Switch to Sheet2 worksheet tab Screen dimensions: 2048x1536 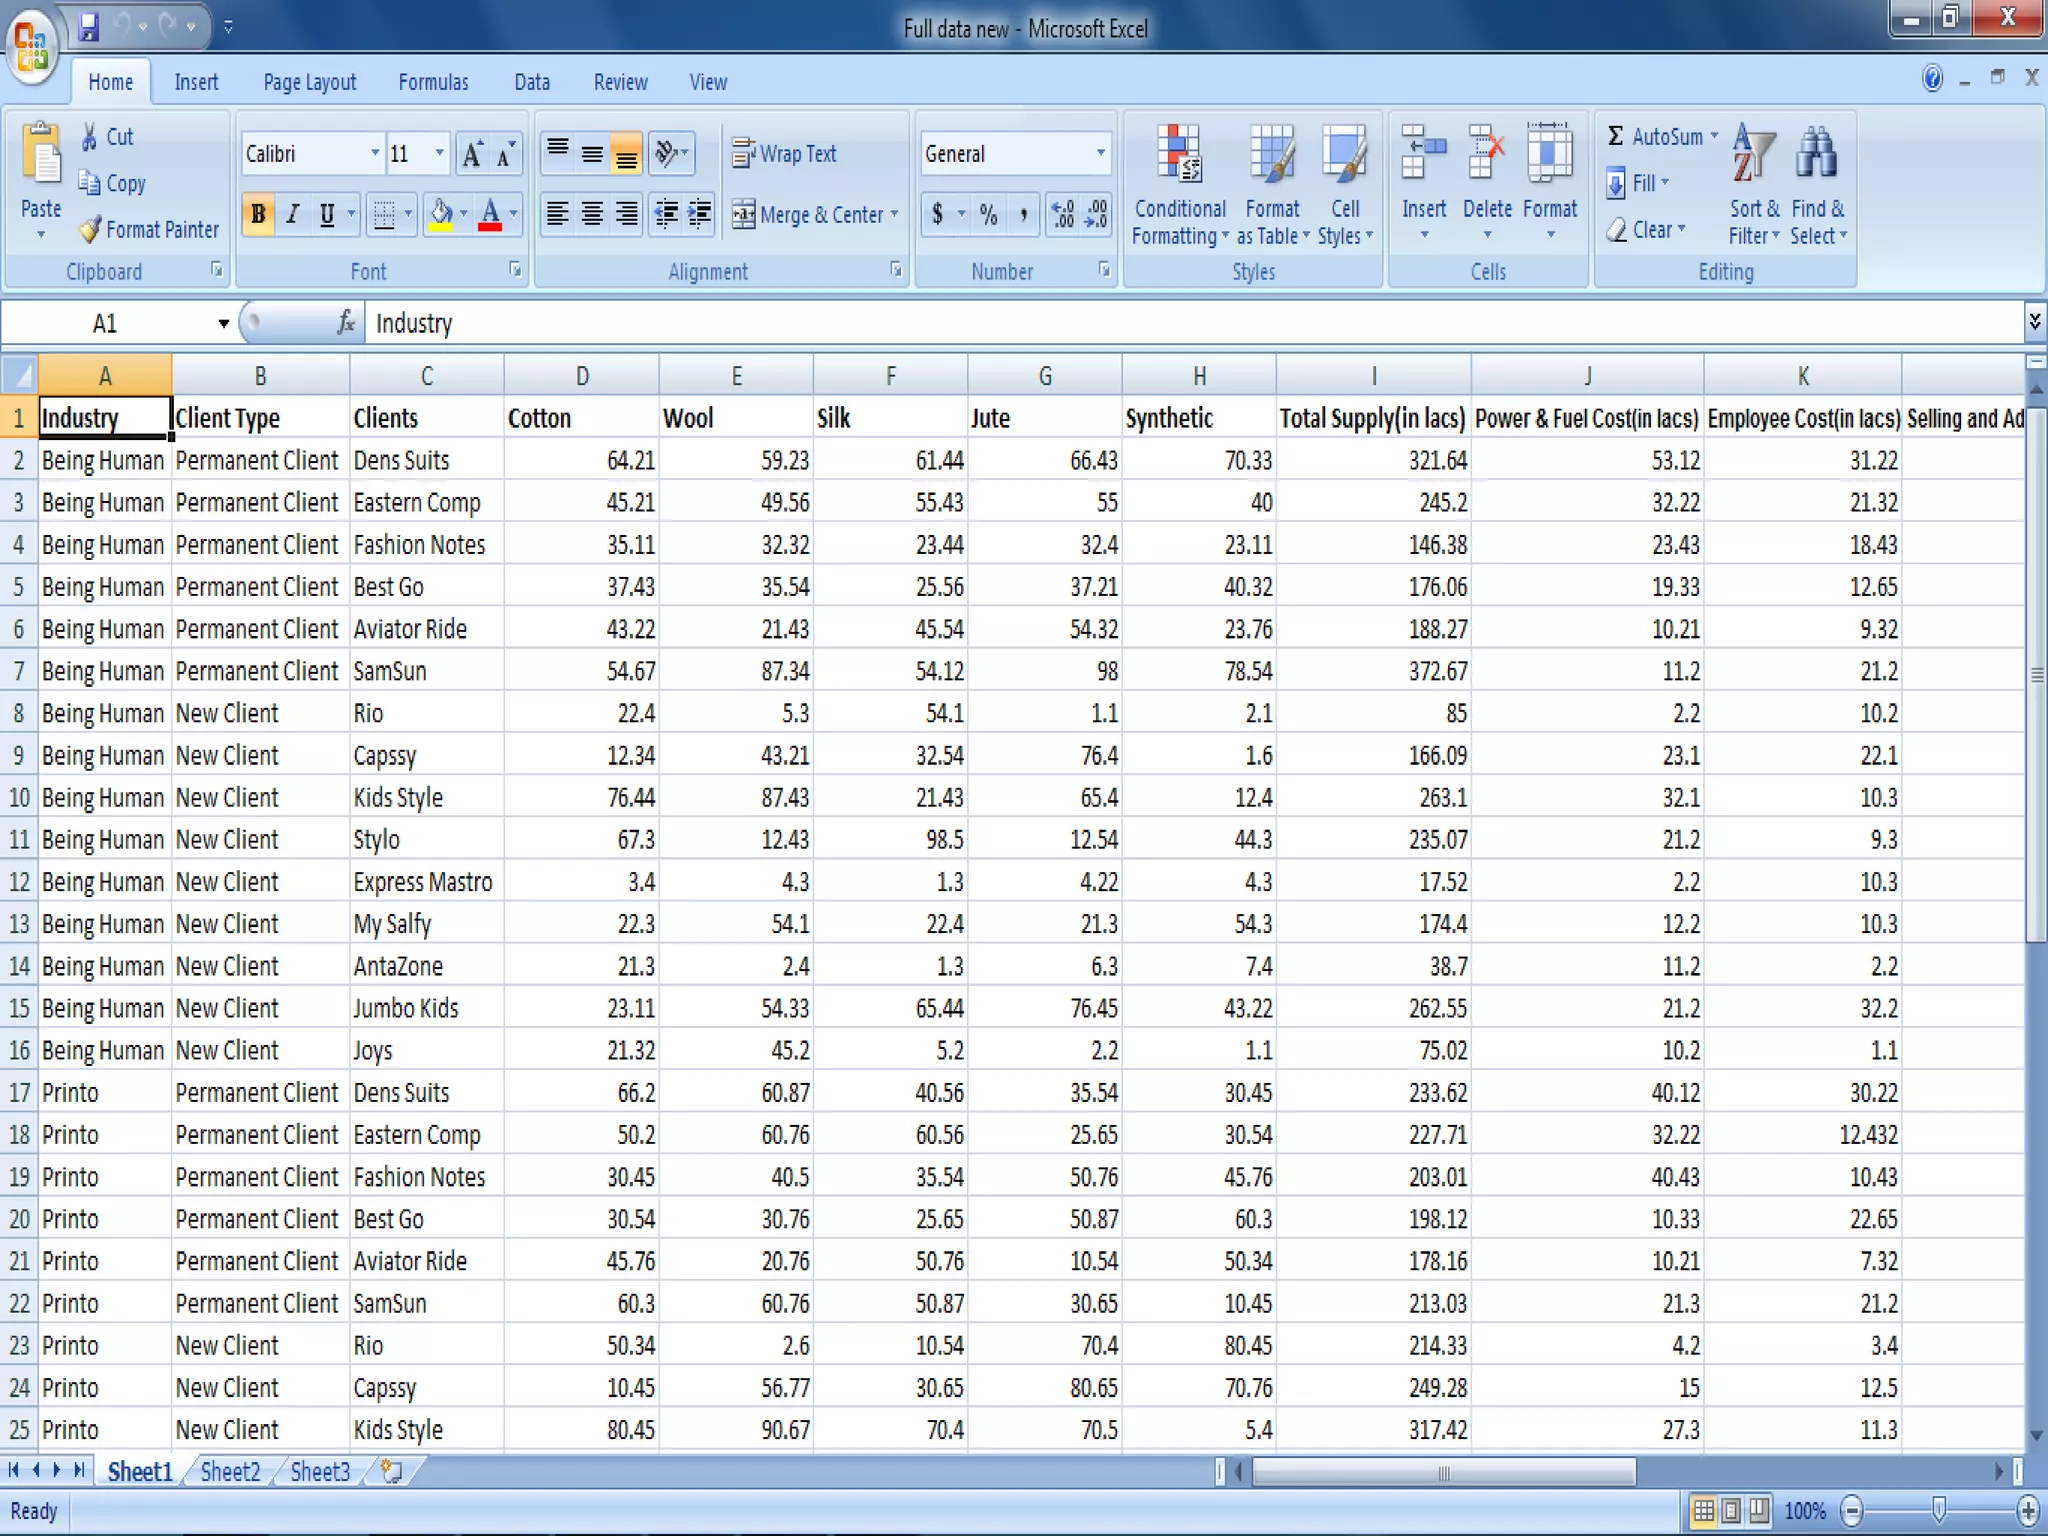[x=230, y=1471]
